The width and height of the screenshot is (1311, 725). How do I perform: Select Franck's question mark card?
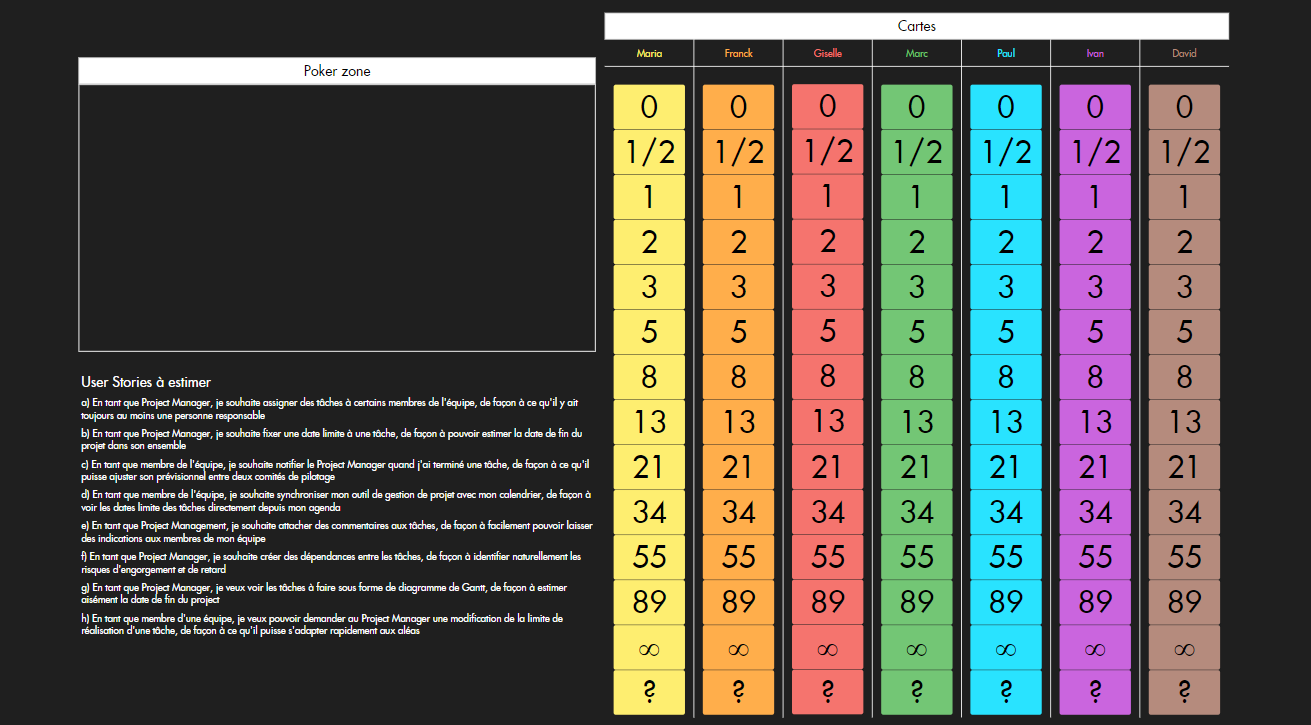pos(738,691)
